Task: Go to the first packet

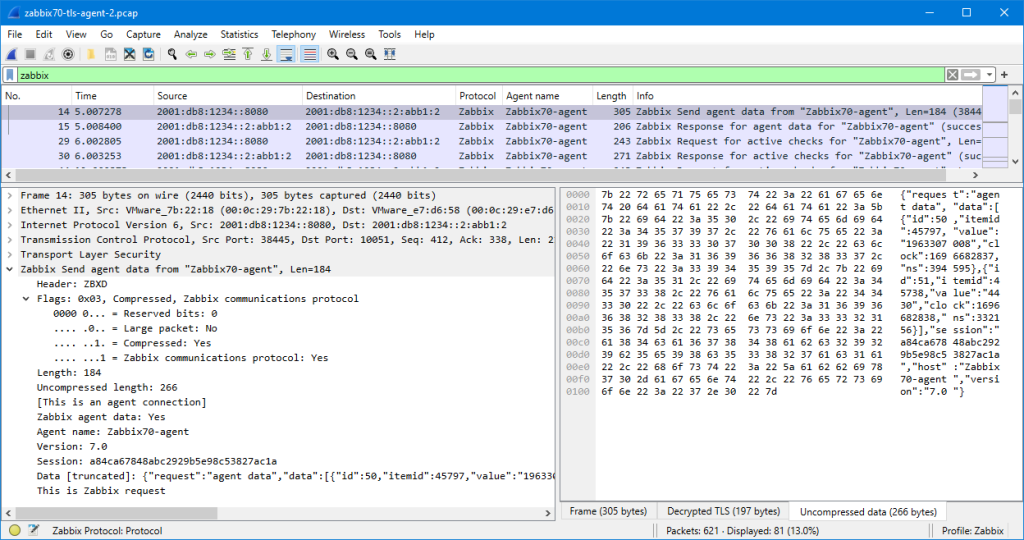Action: 248,54
